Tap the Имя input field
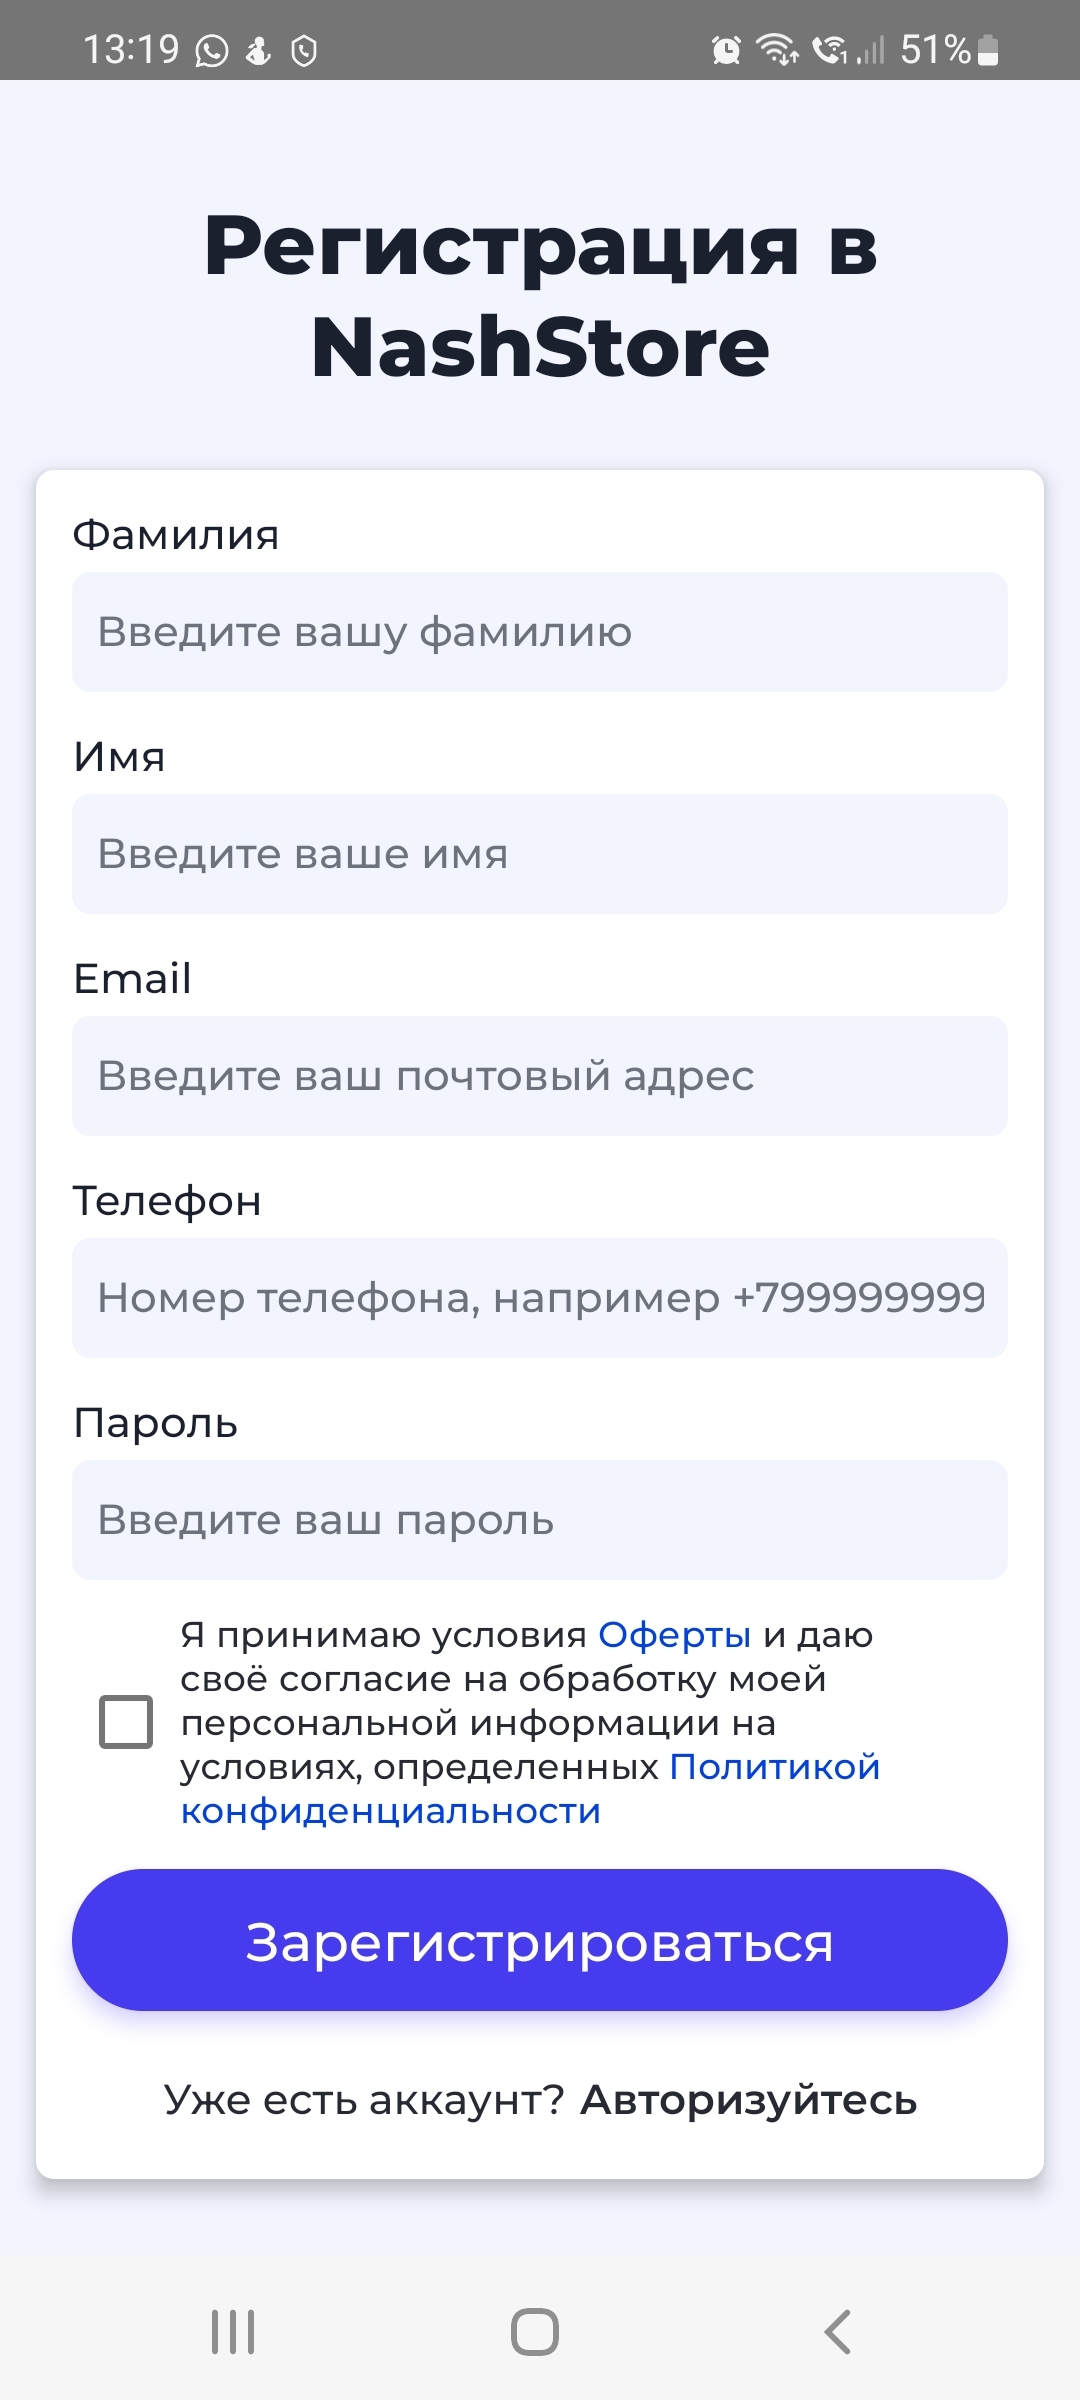1080x2400 pixels. (540, 854)
